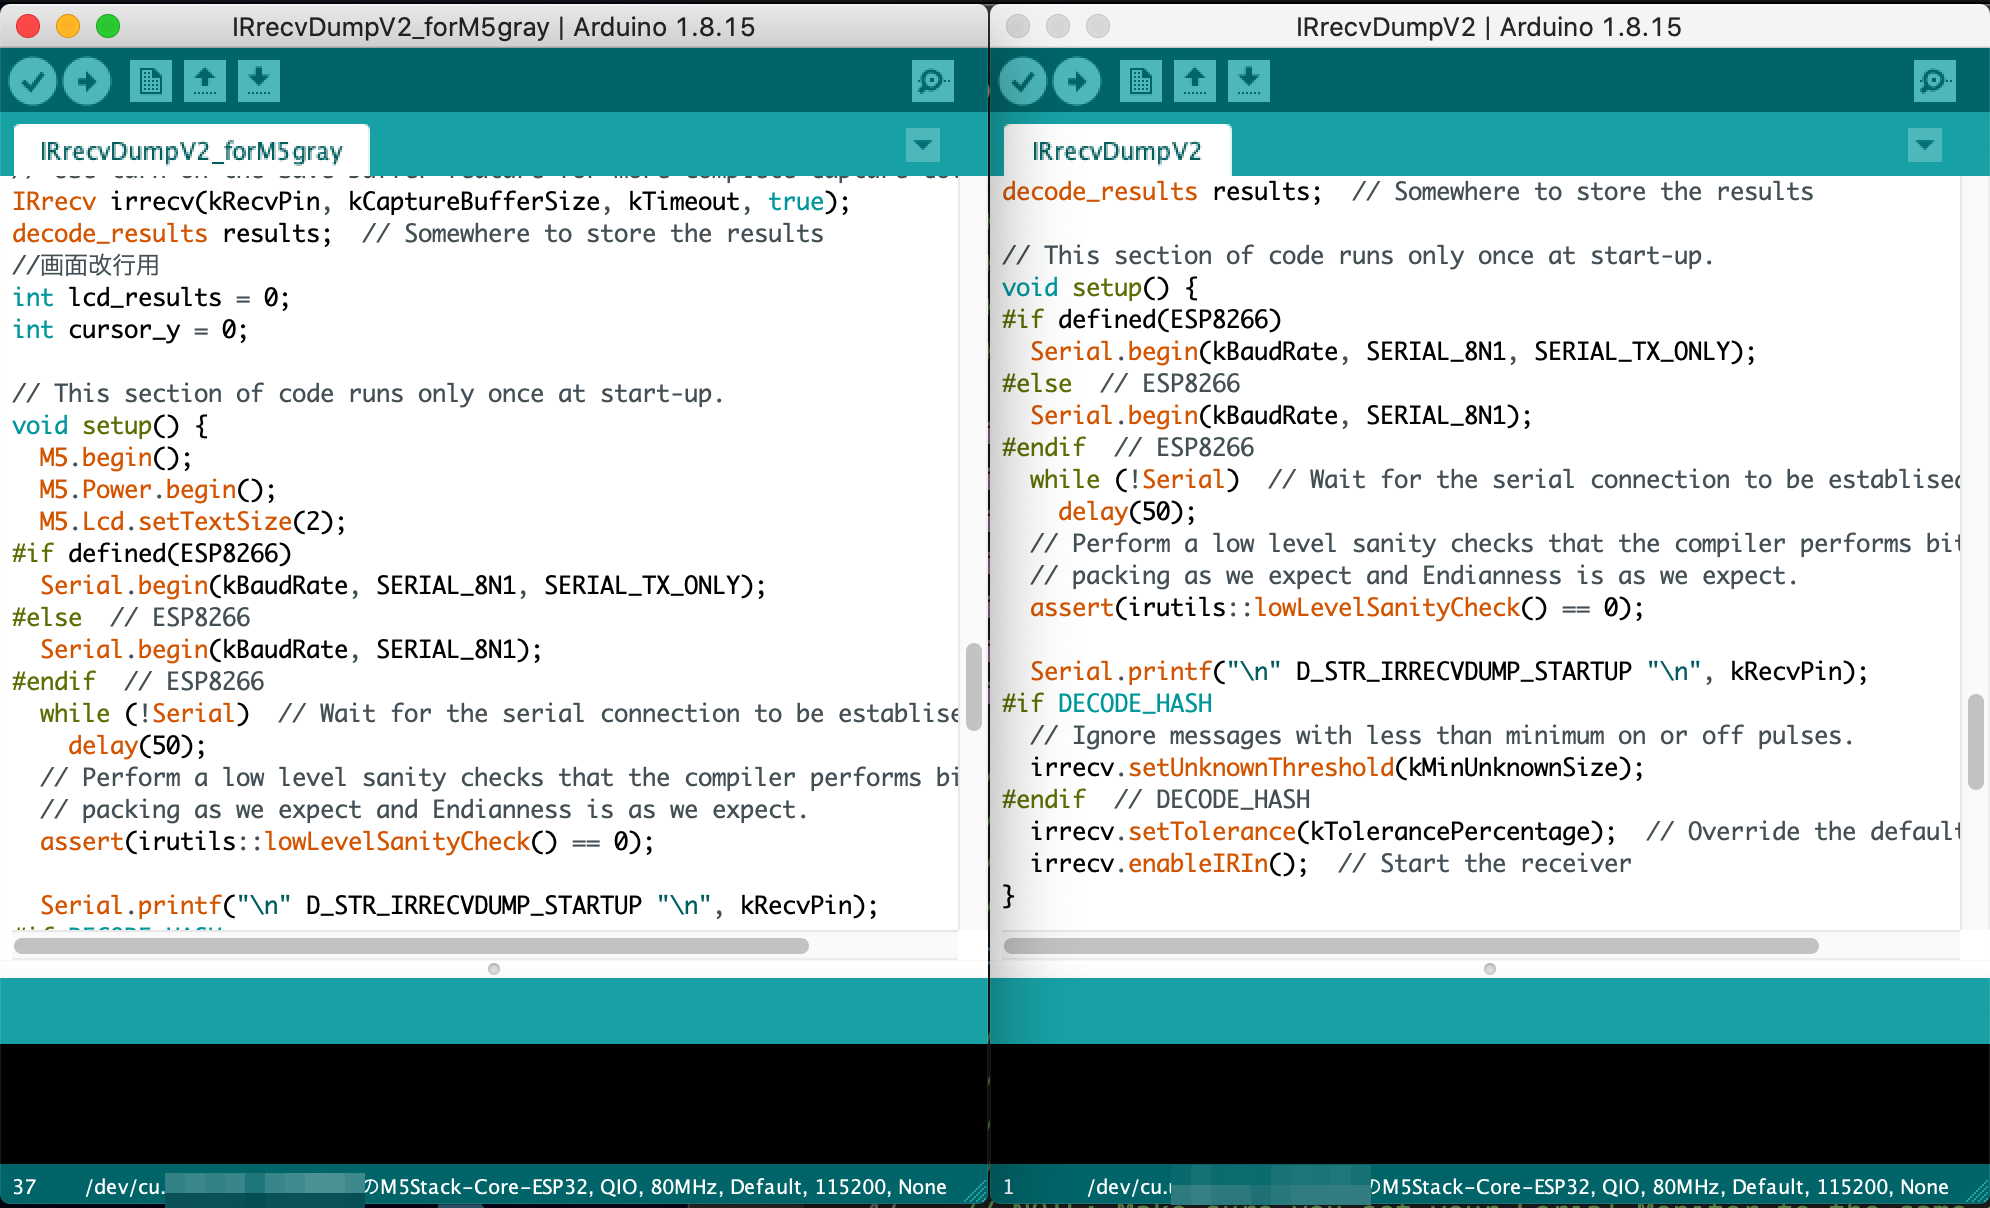Image resolution: width=1990 pixels, height=1208 pixels.
Task: Select the IRrecvDumpV2 sketch tab
Action: click(1116, 151)
